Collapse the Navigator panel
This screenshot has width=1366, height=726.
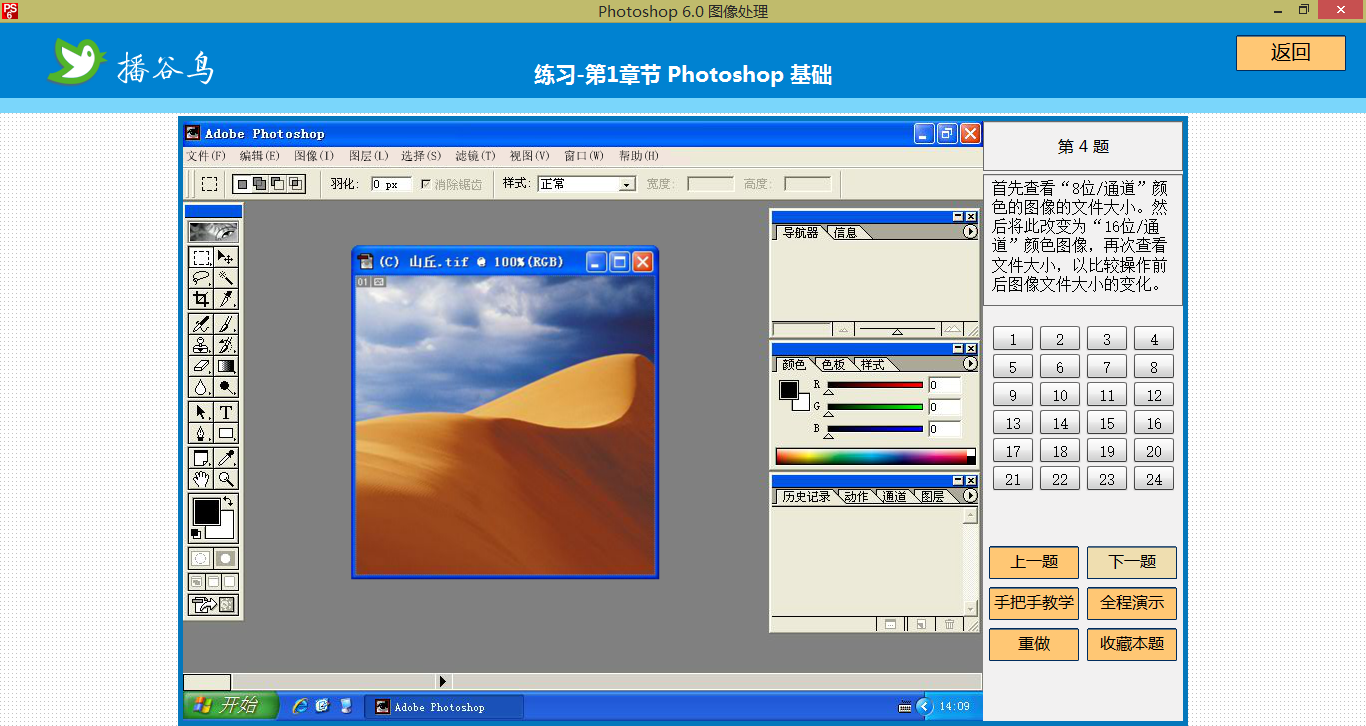coord(957,216)
